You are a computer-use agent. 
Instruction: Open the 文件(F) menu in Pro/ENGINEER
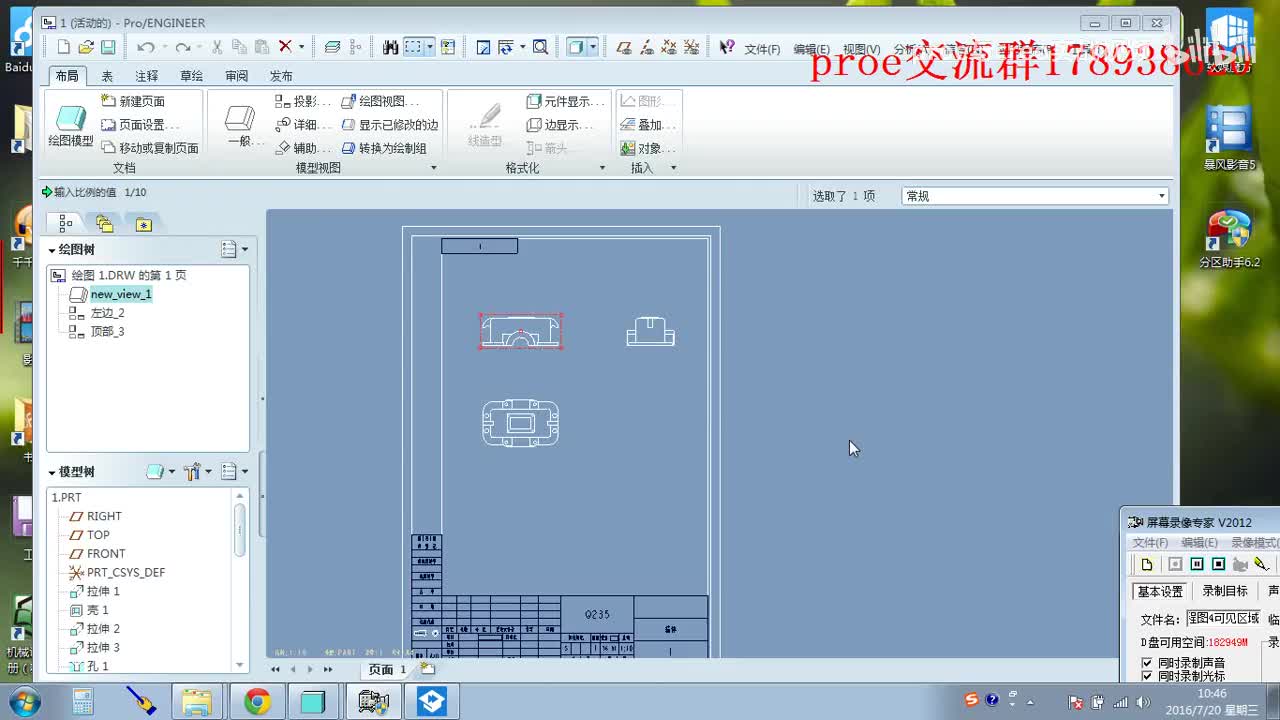[762, 49]
